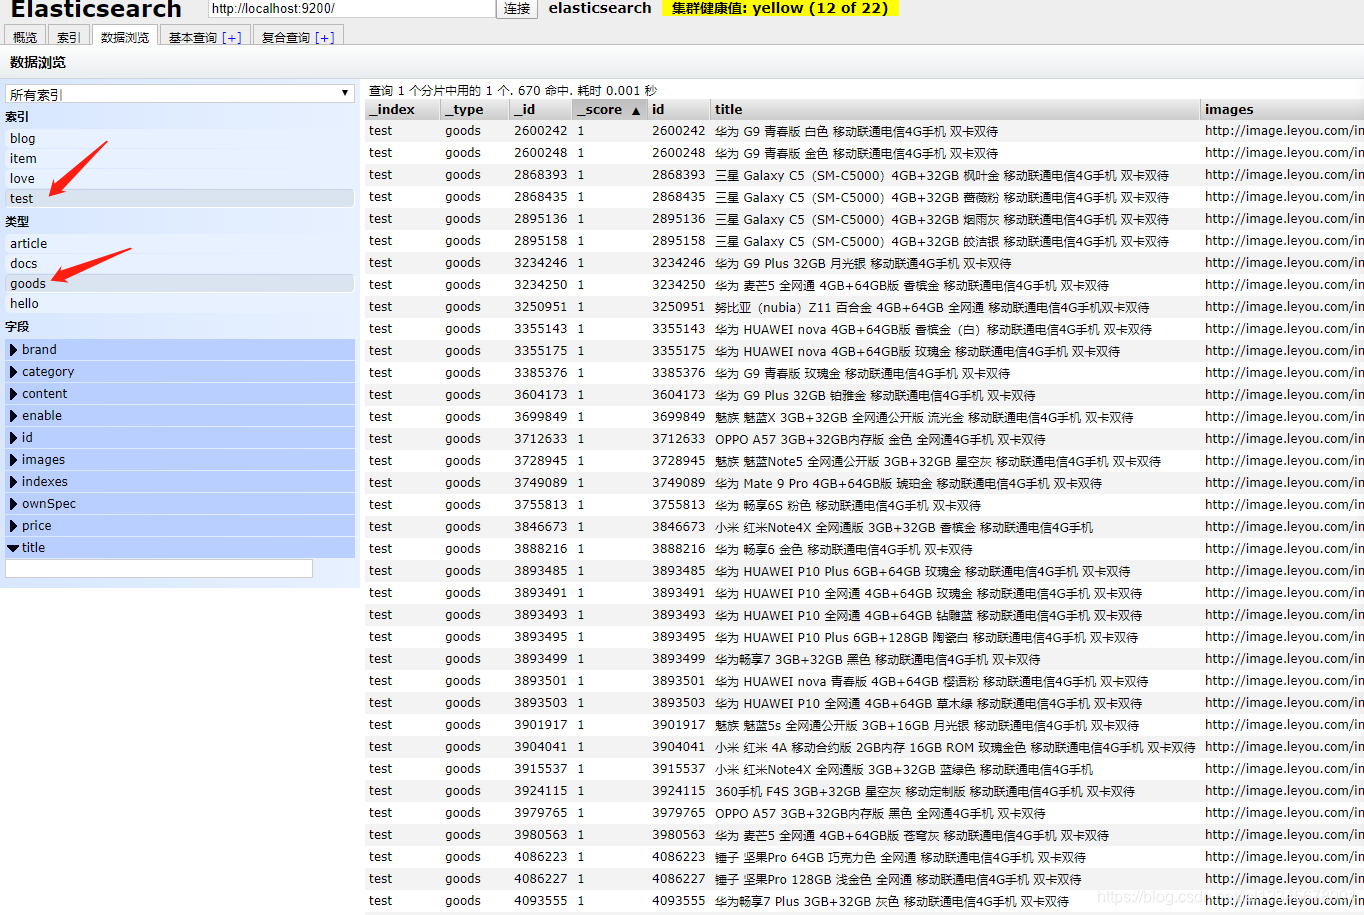Click title OPPO A57 3GB+32GB 金色
The width and height of the screenshot is (1364, 915).
pyautogui.click(x=880, y=439)
